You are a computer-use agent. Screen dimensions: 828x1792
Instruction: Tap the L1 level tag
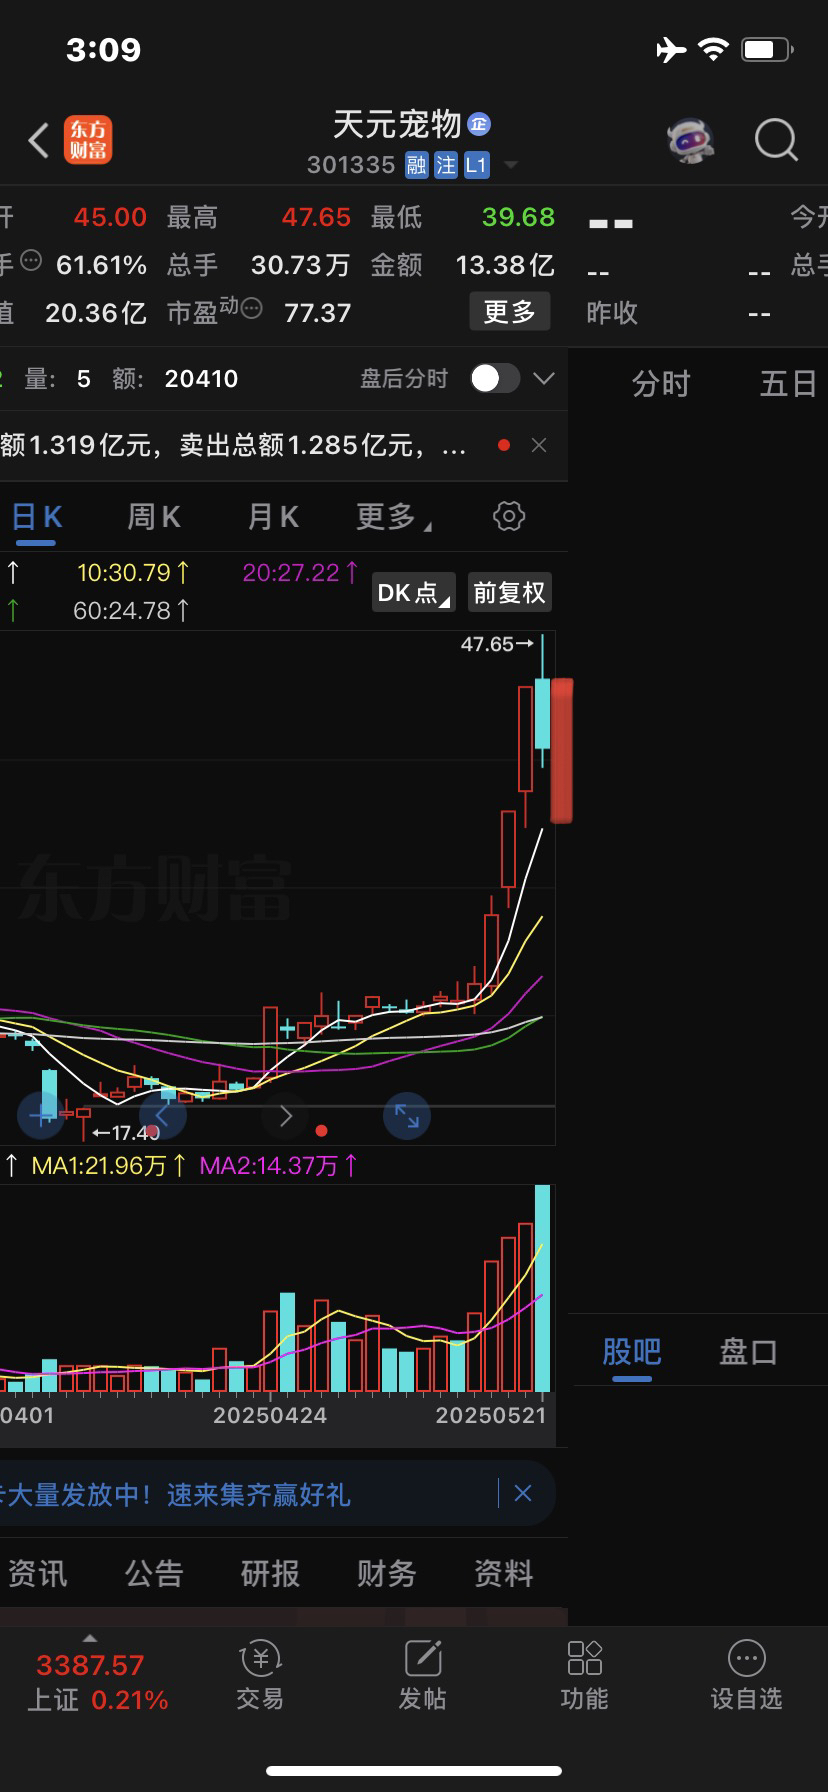coord(476,165)
